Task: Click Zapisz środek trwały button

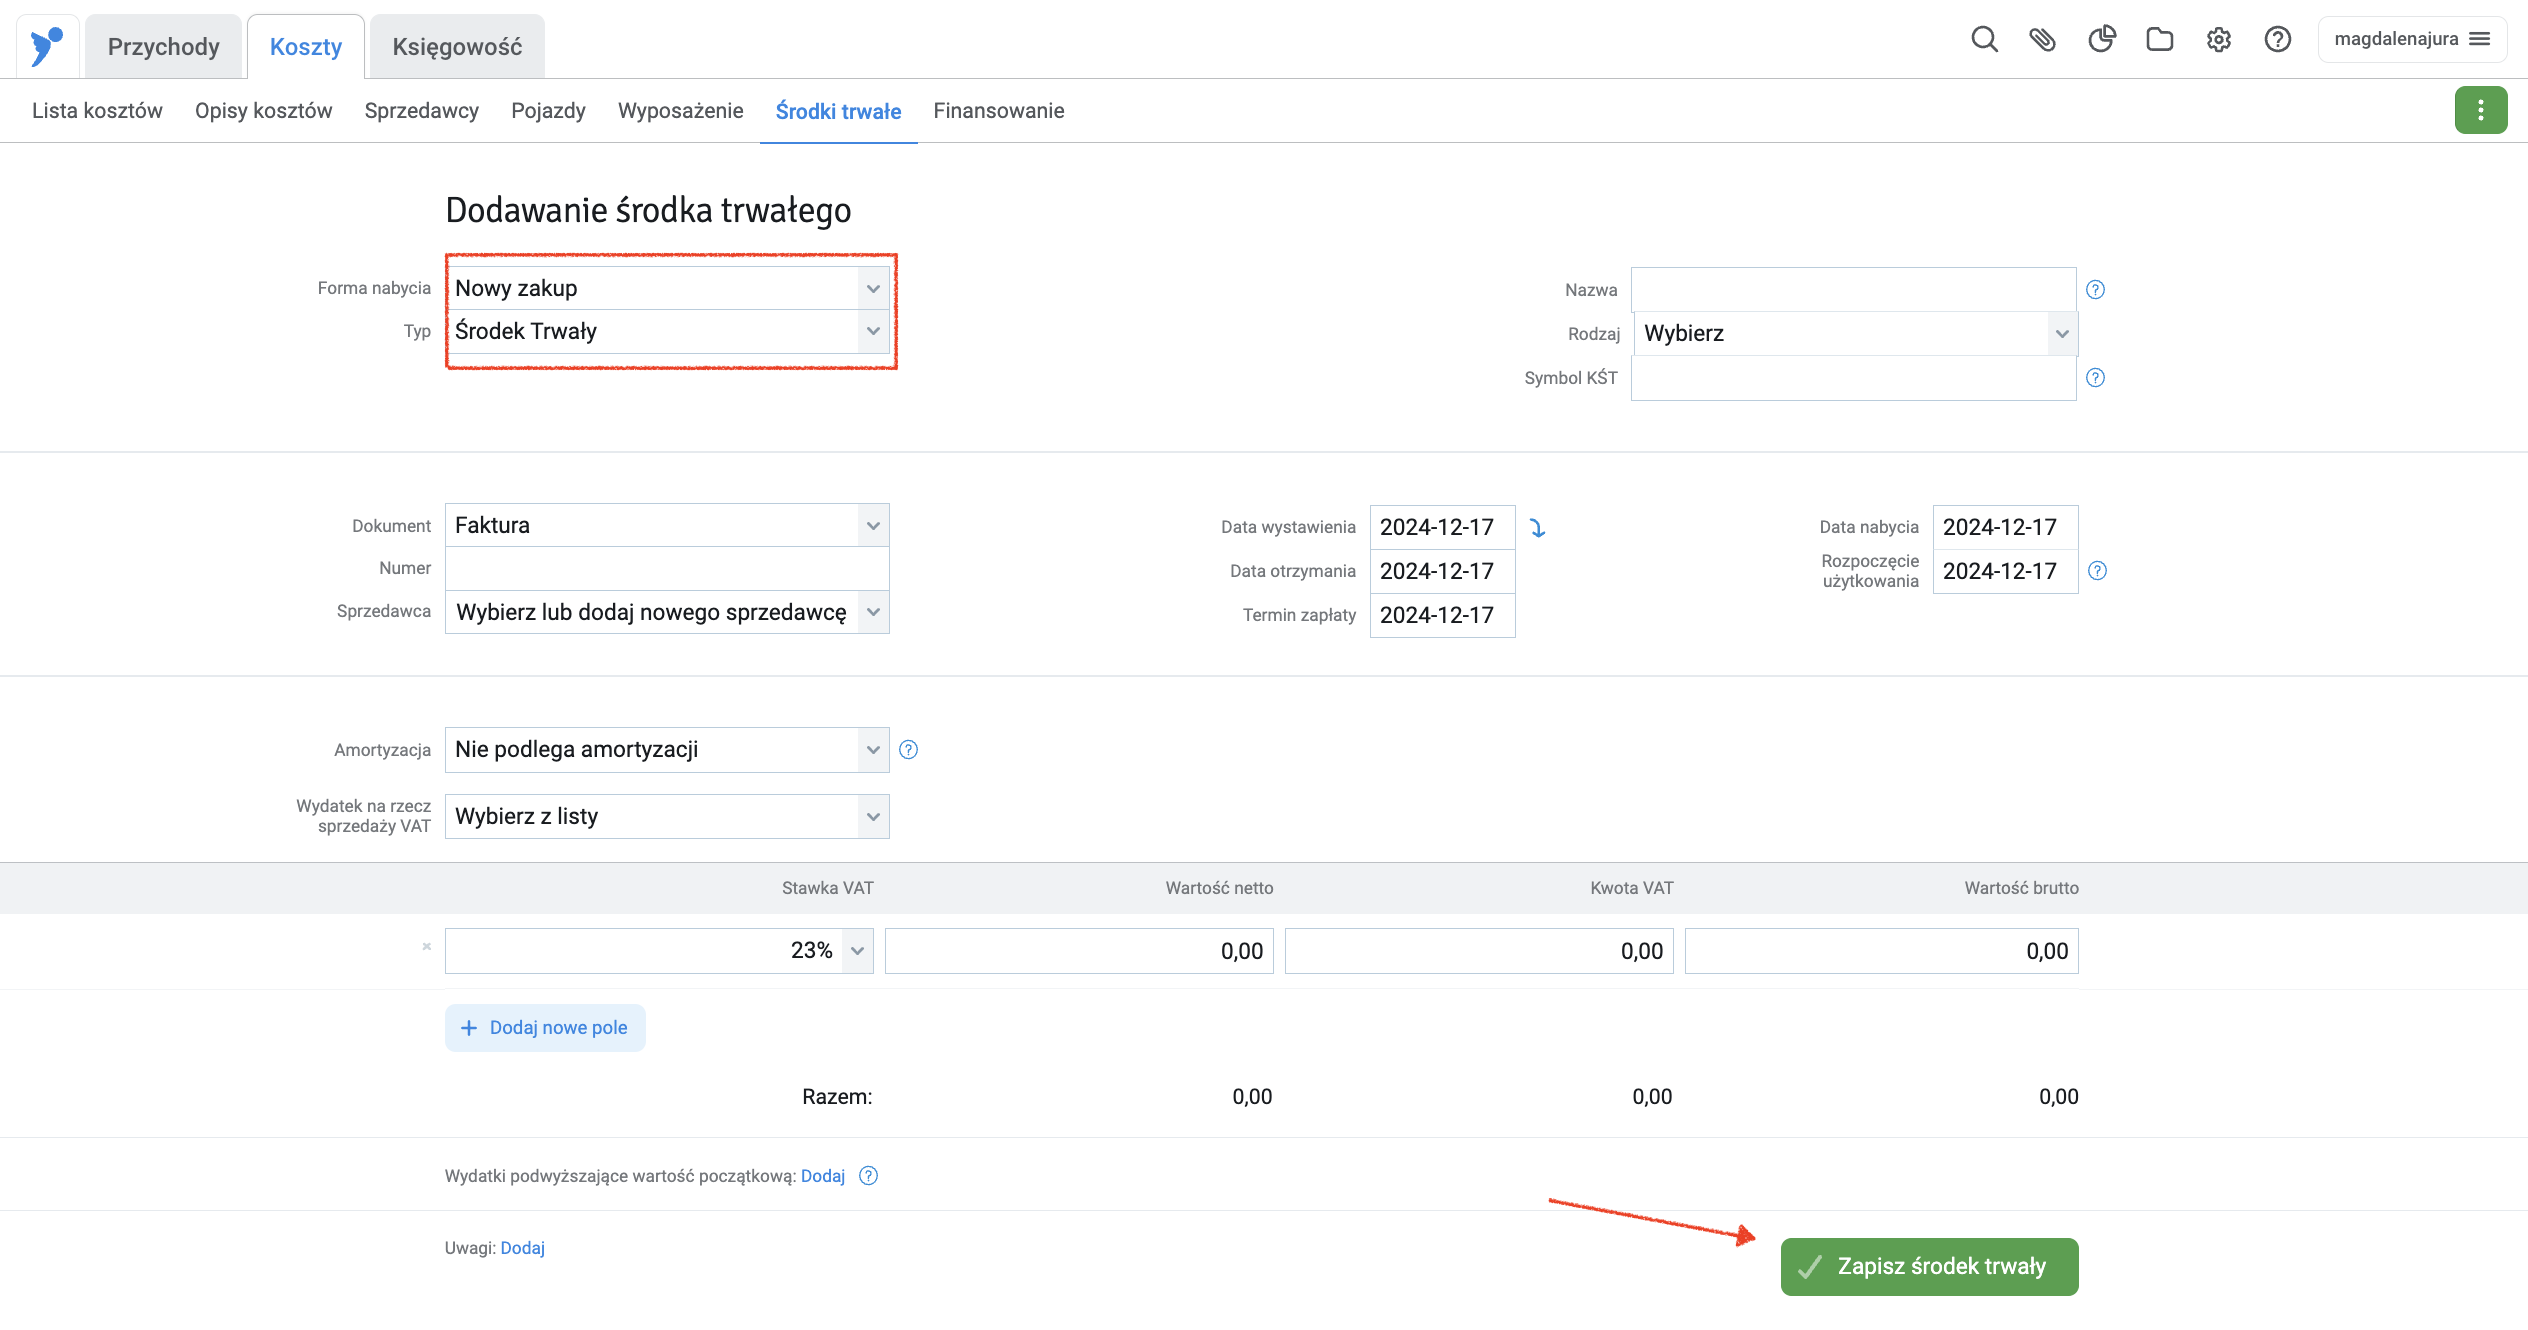Action: (1929, 1267)
